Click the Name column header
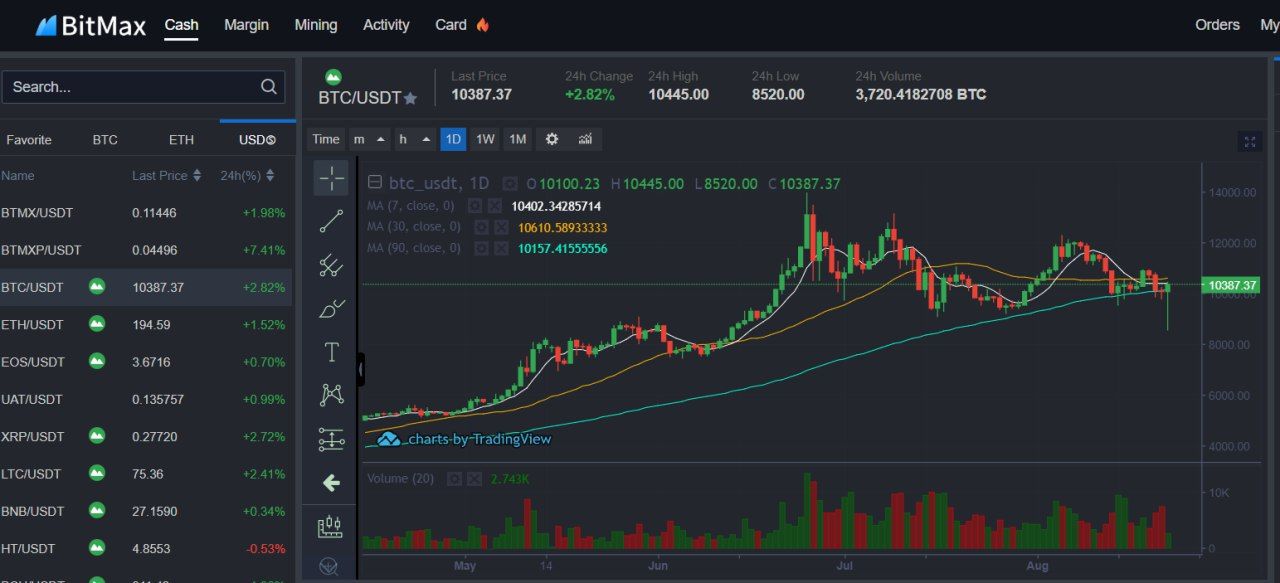This screenshot has height=583, width=1280. [x=18, y=175]
